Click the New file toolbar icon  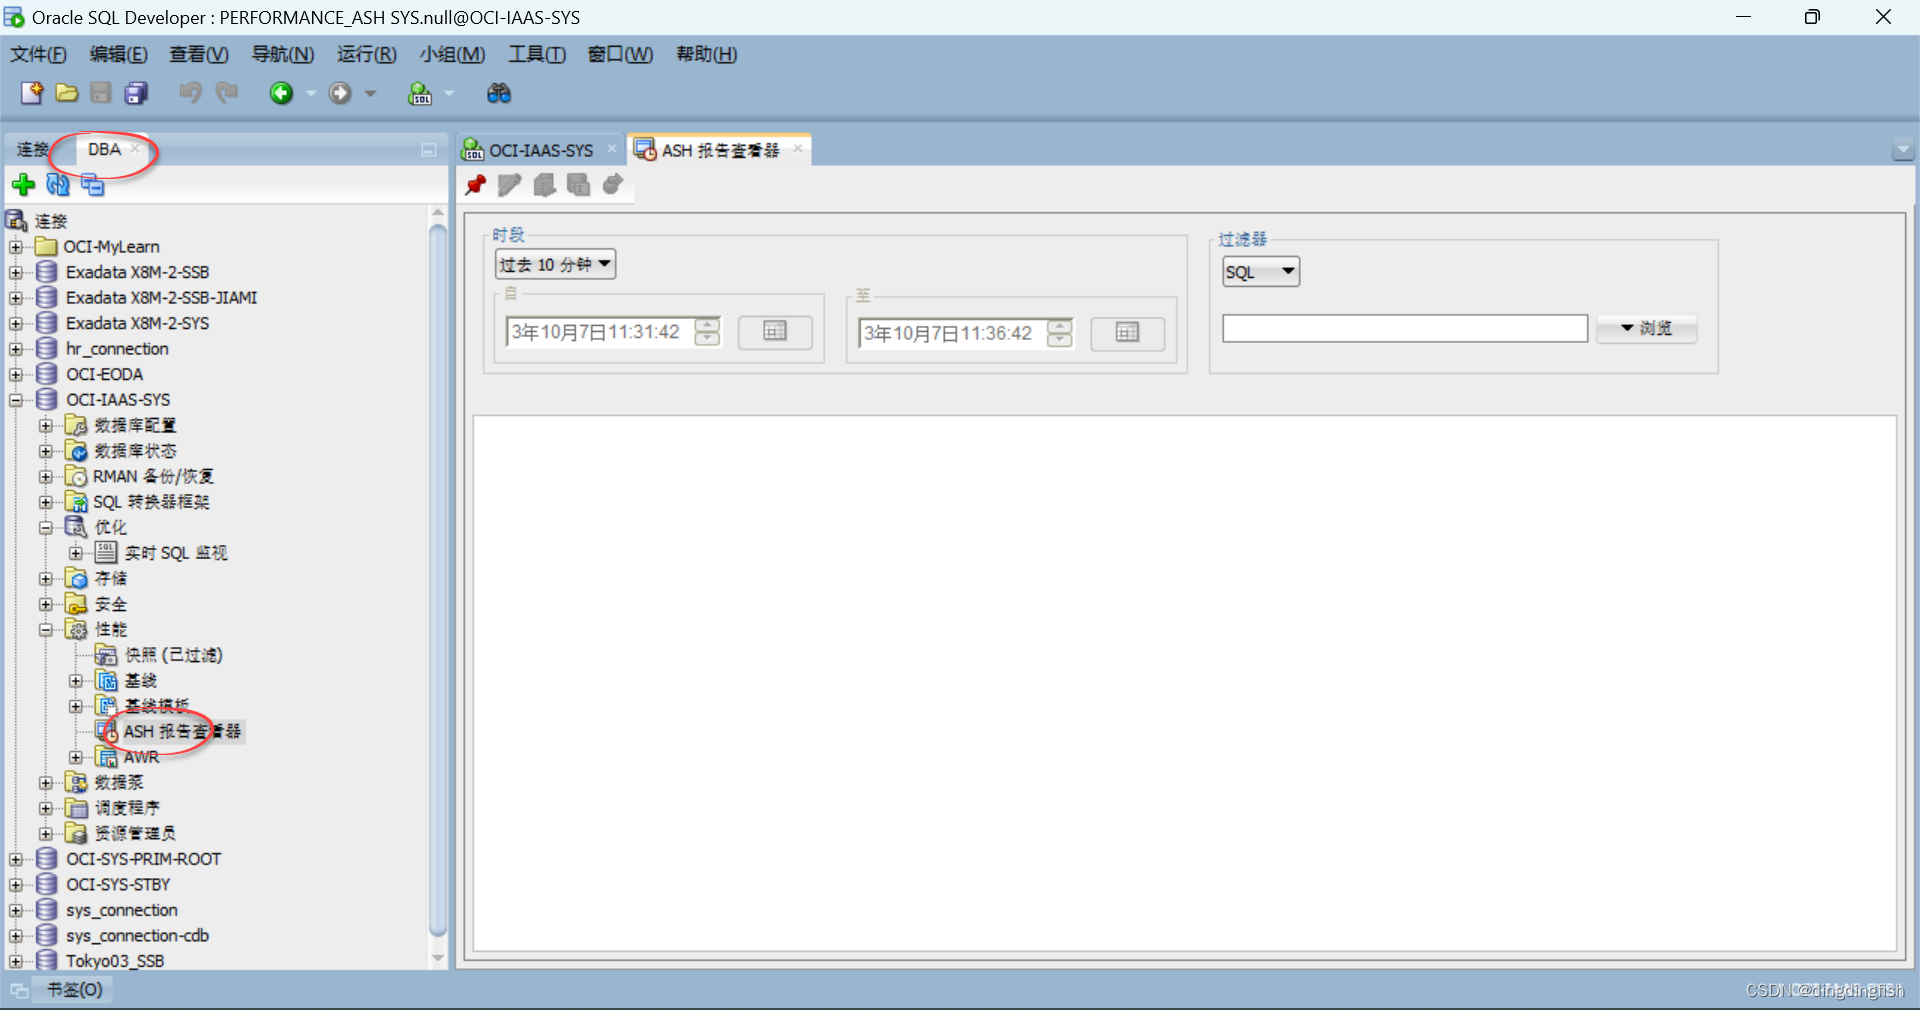32,93
